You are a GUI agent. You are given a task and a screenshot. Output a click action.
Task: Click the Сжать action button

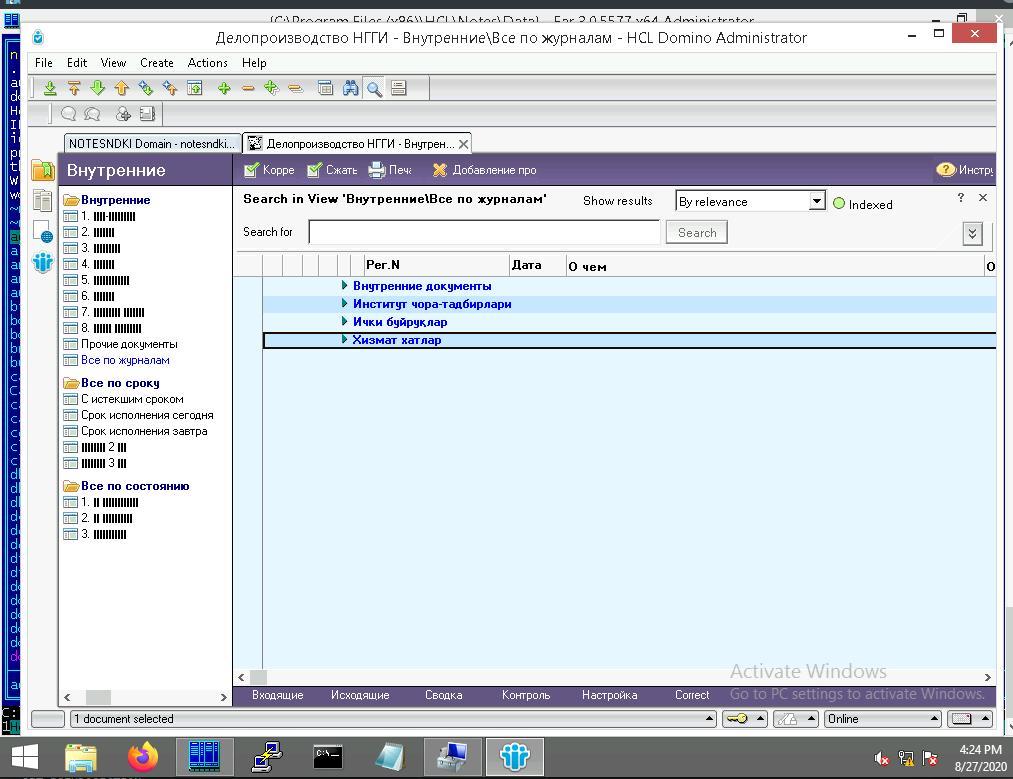coord(332,170)
